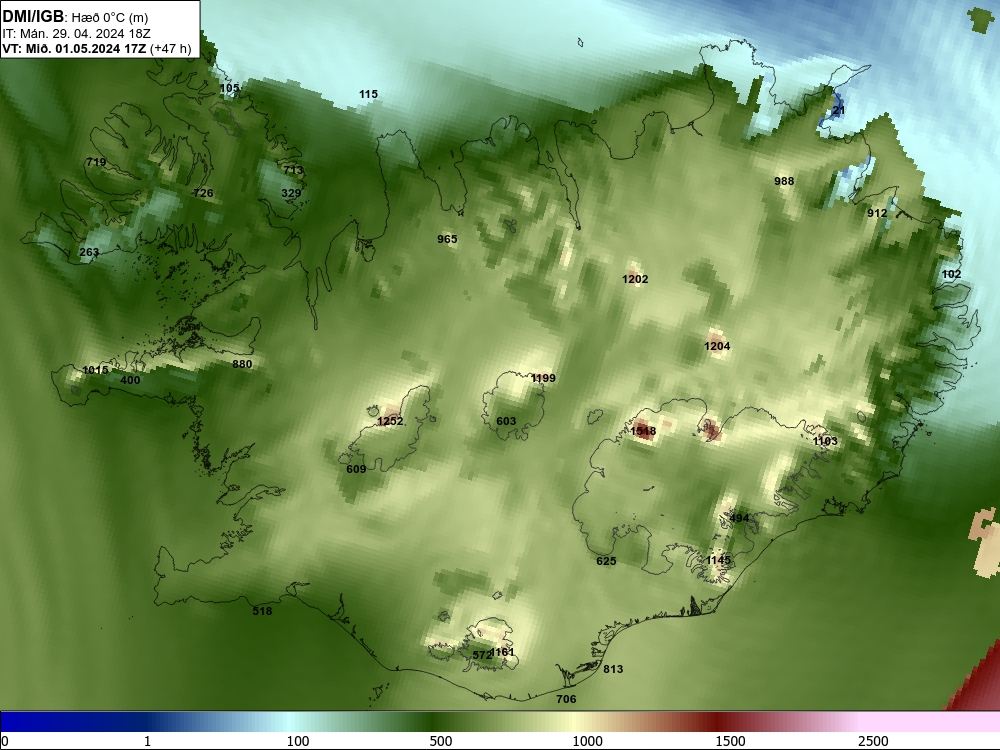Click the 988 value in northeast

[784, 181]
